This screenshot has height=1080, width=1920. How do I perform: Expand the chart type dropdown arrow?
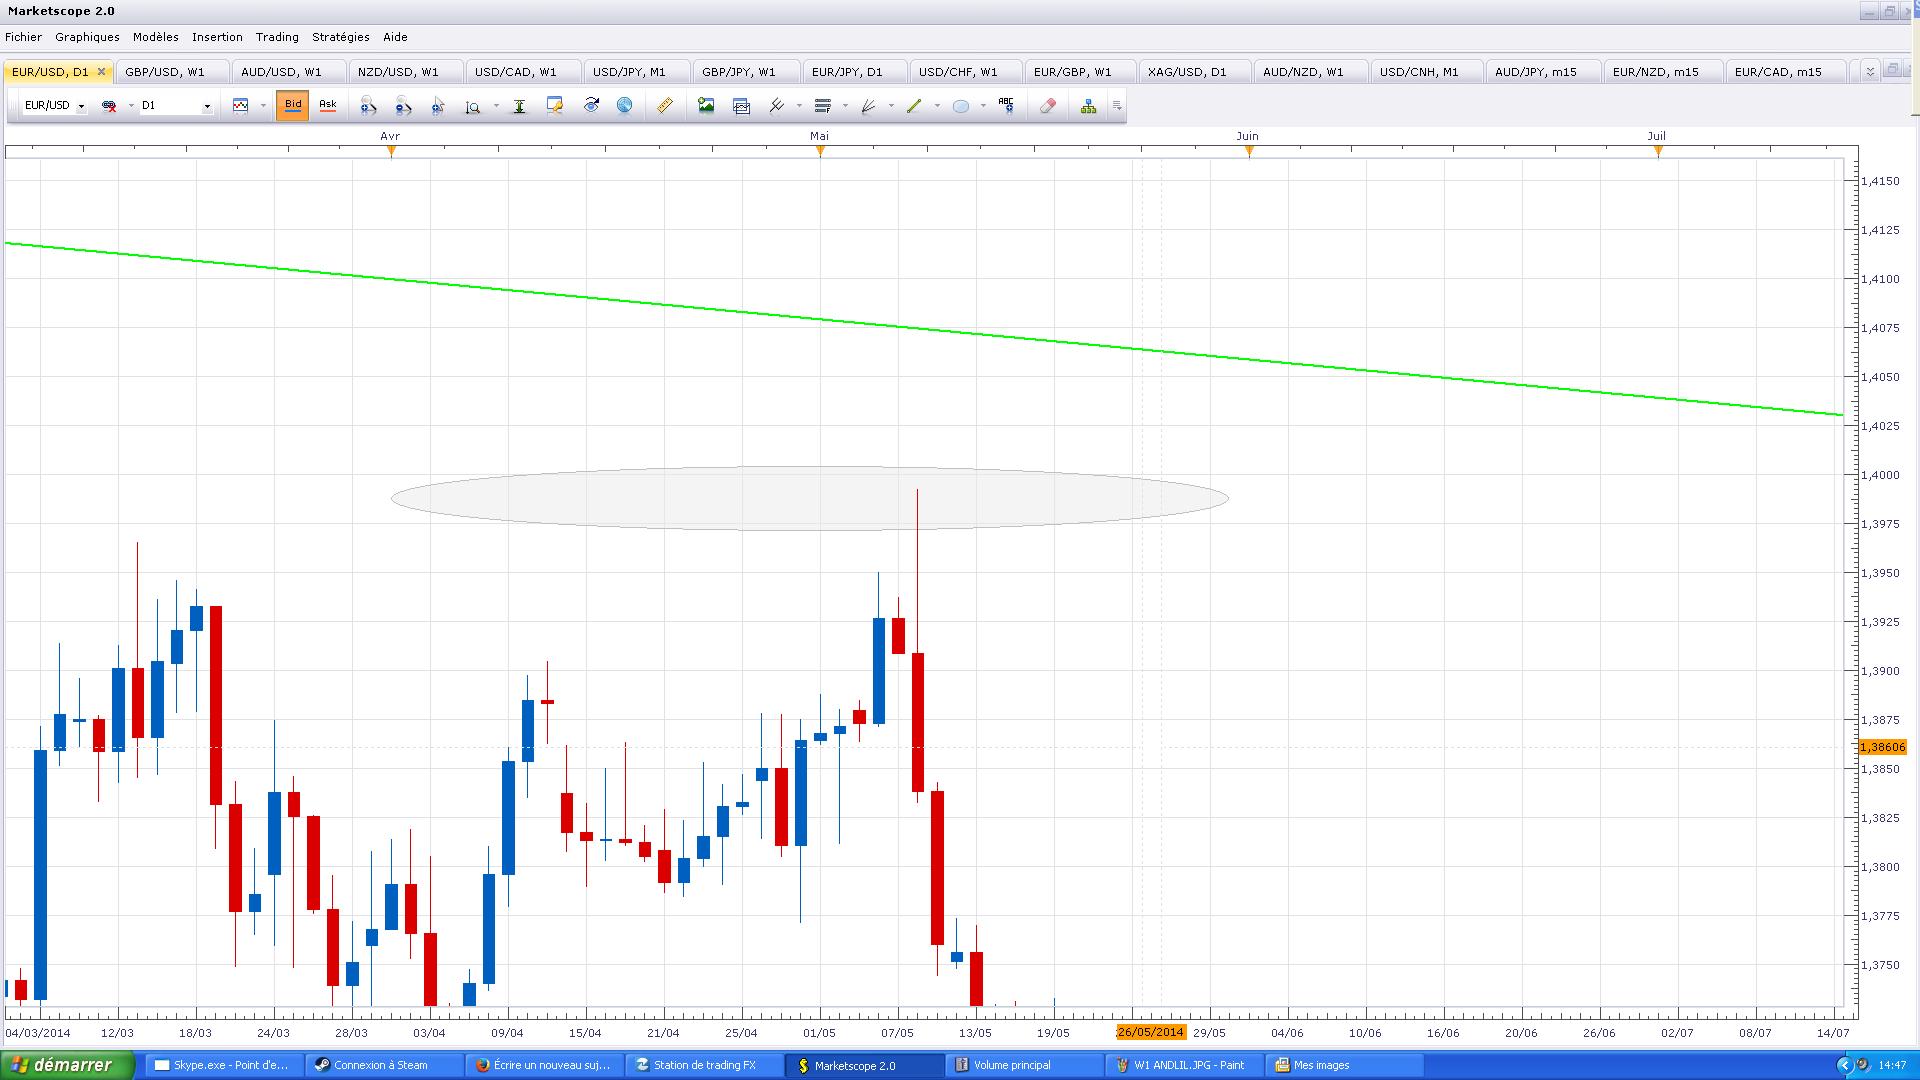tap(263, 106)
